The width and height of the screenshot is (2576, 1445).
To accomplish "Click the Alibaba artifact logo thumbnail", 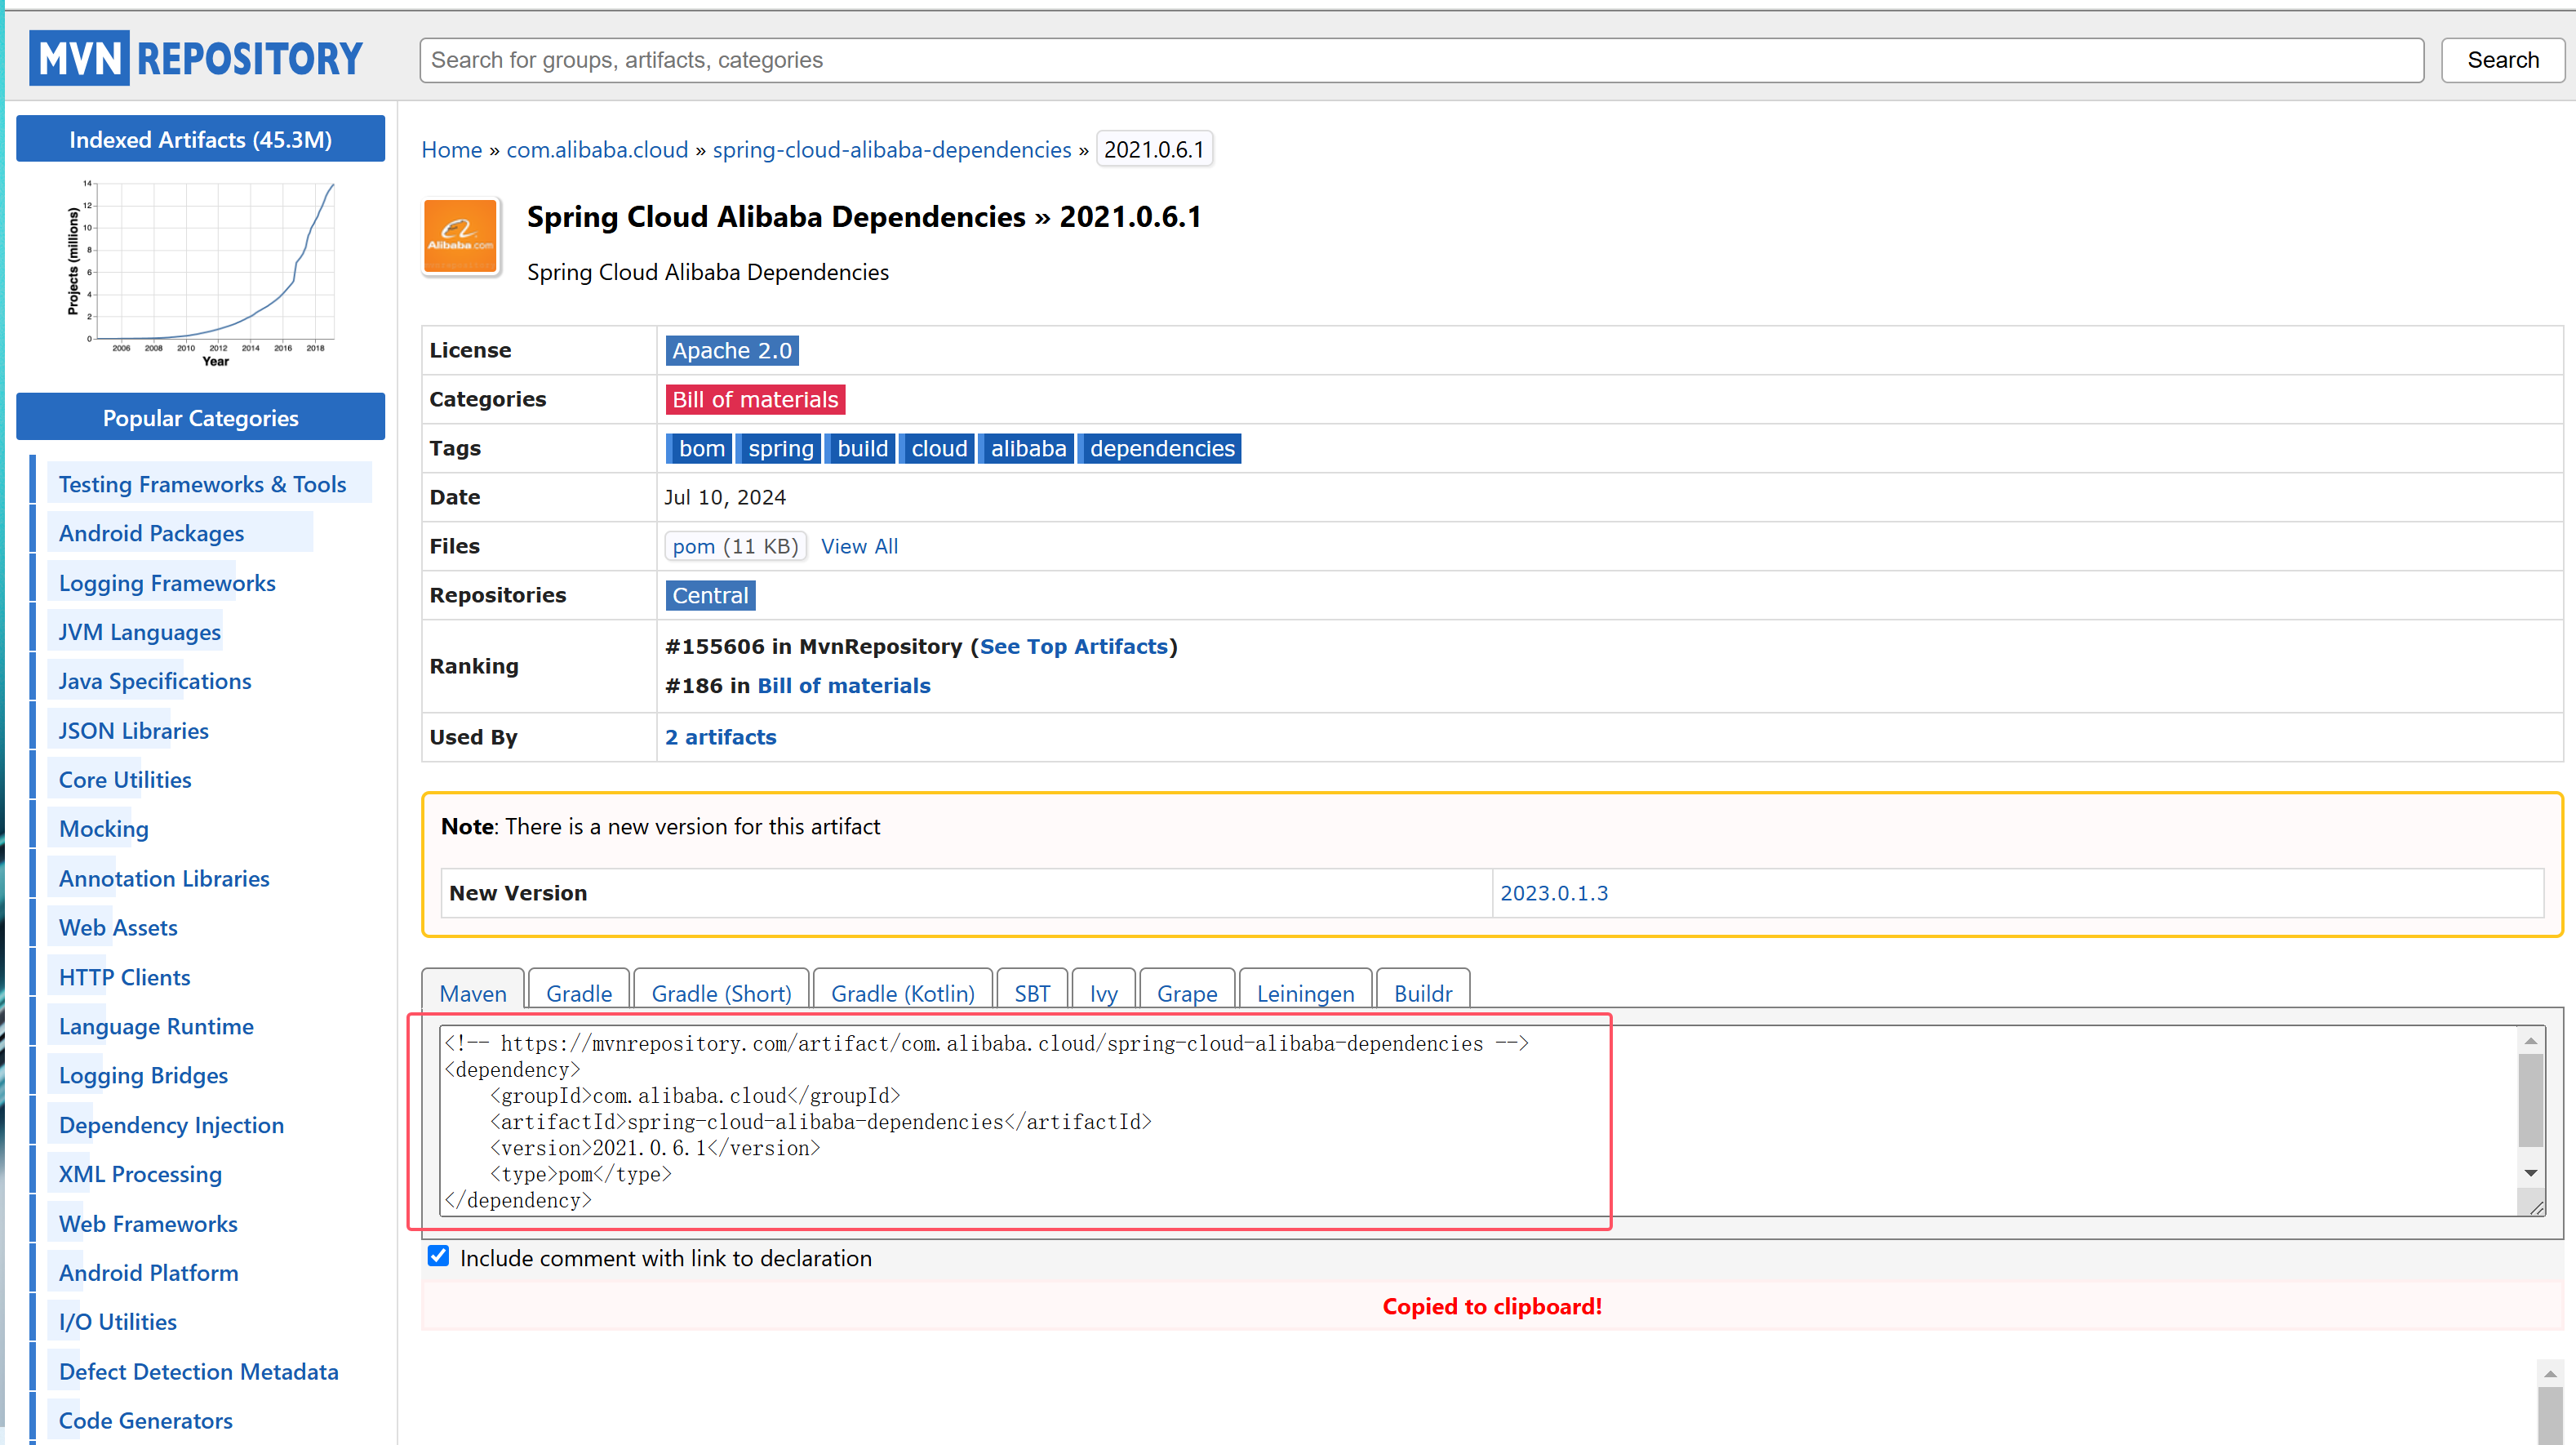I will [460, 236].
